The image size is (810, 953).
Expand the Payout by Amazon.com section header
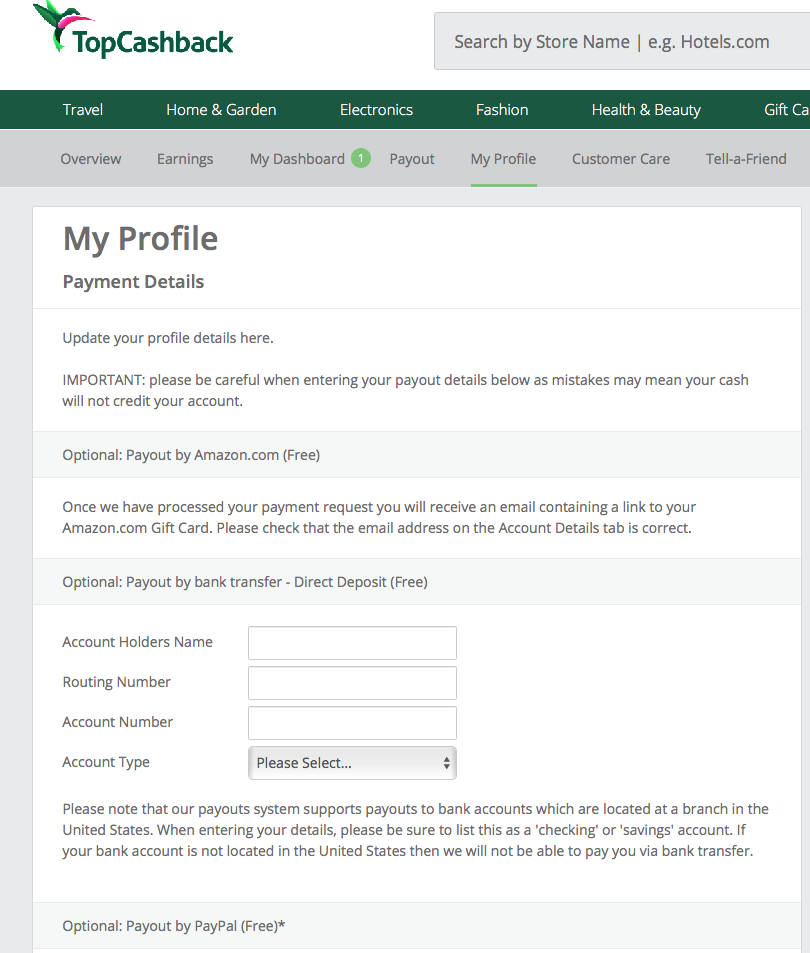191,455
